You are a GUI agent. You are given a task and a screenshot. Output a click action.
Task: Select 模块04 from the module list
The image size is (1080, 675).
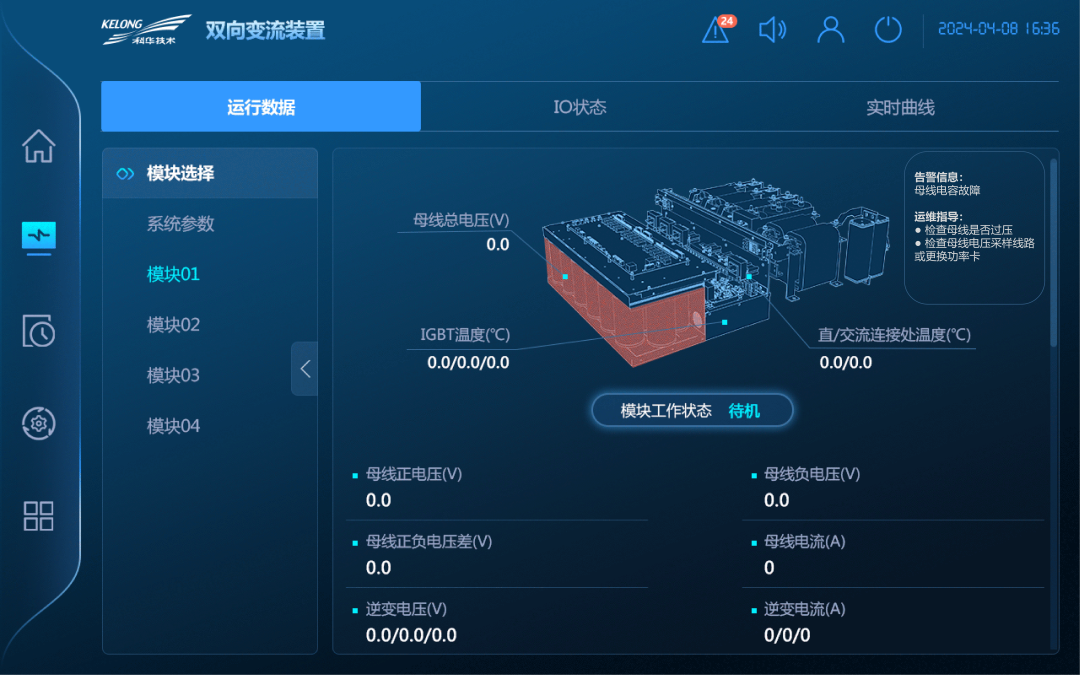pos(174,426)
